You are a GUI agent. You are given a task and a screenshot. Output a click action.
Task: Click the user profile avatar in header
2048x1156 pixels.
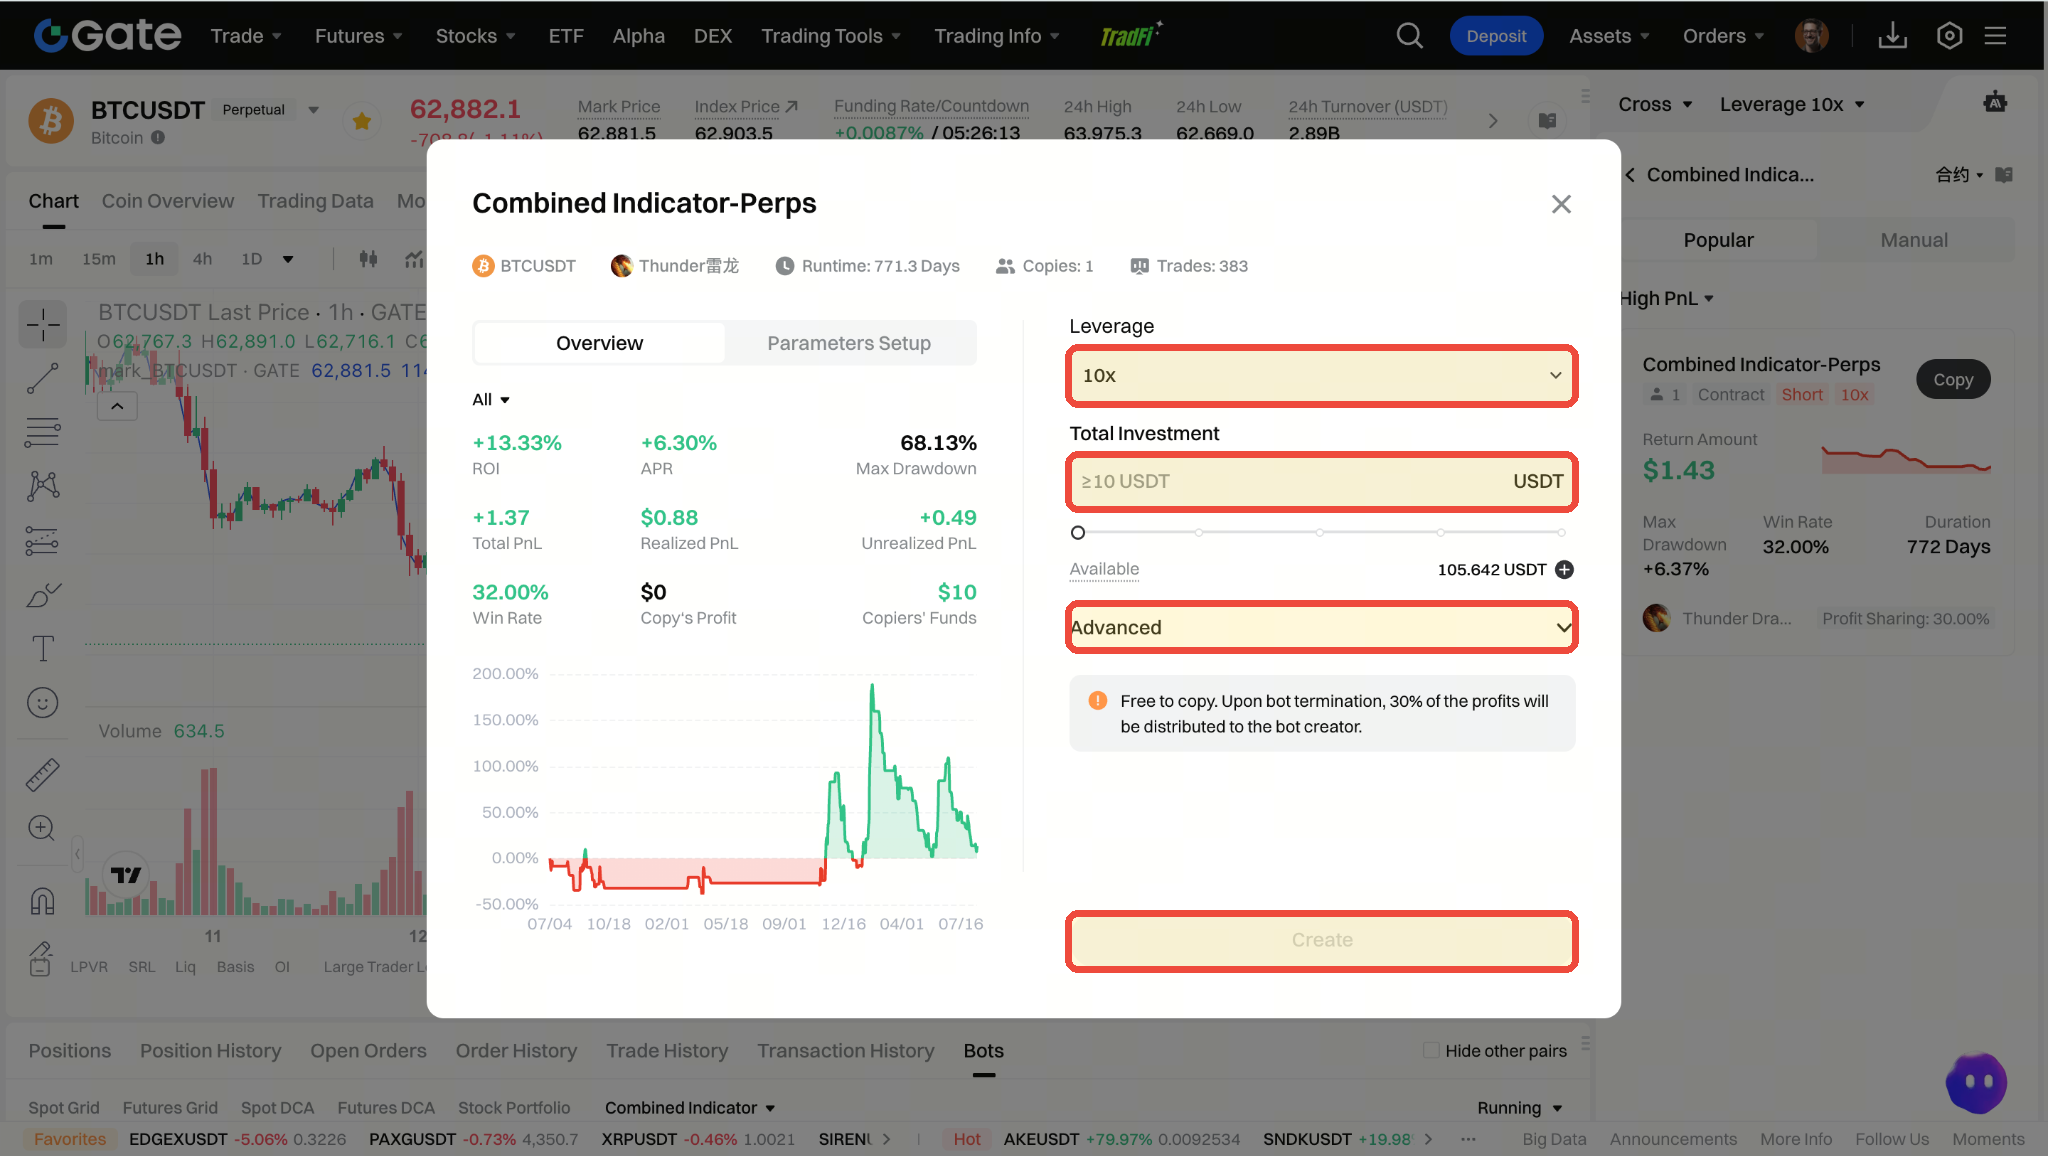[x=1811, y=36]
